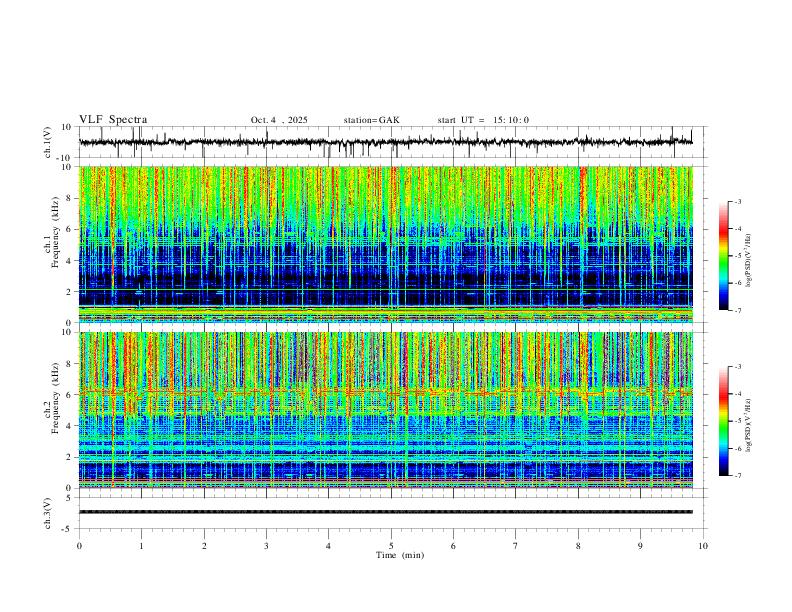This screenshot has width=792, height=612.
Task: Click the "ch.1(V)" vertical axis label
Action: pyautogui.click(x=48, y=142)
